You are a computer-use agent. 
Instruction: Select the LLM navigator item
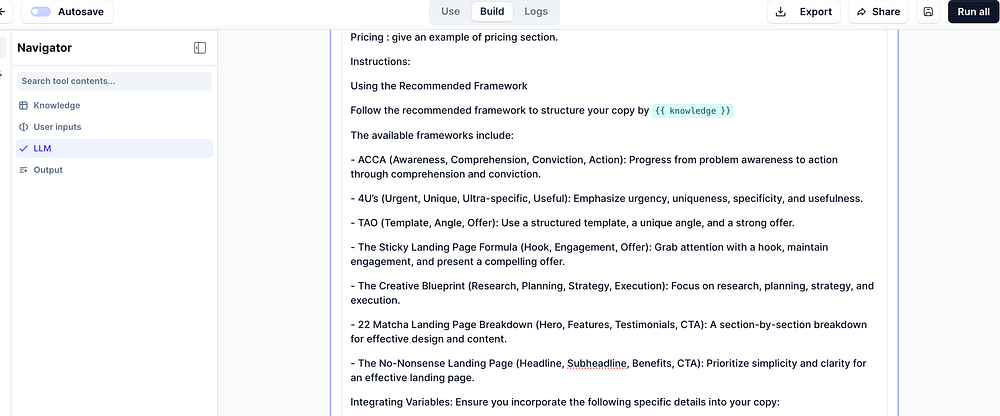click(114, 149)
